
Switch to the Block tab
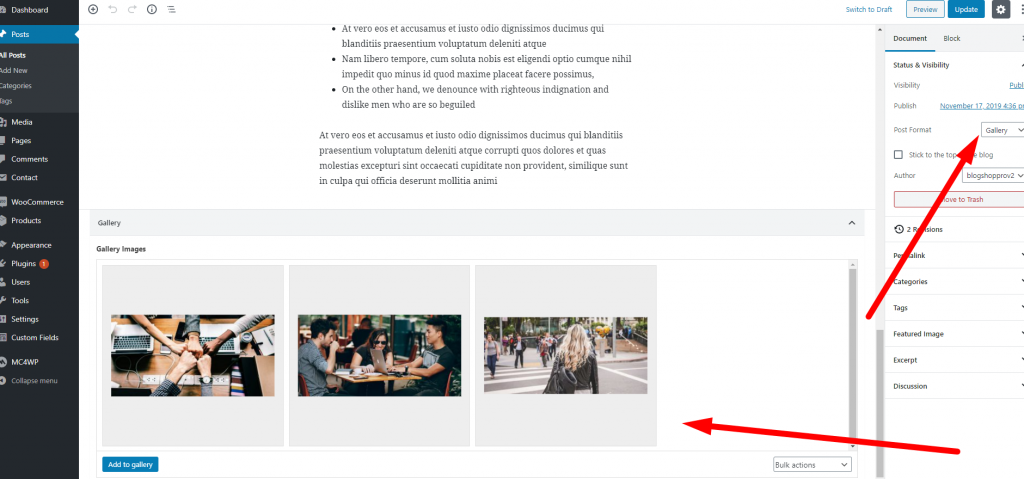coord(952,39)
